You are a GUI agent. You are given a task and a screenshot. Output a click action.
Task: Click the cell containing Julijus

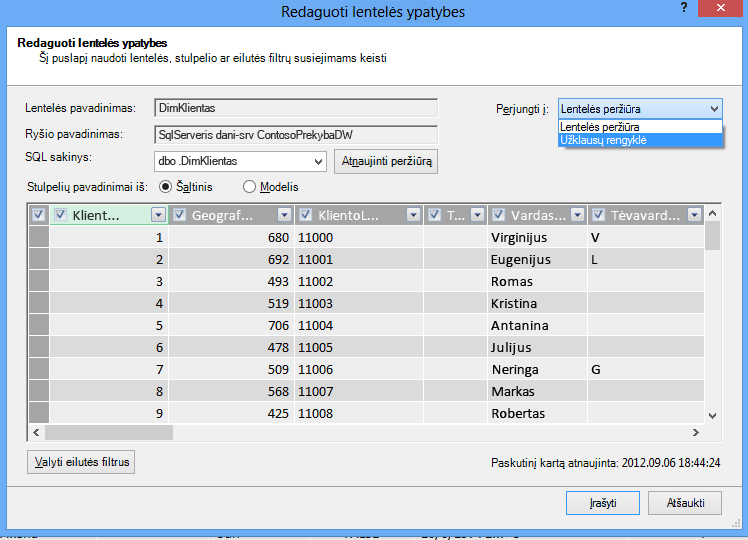click(x=537, y=347)
